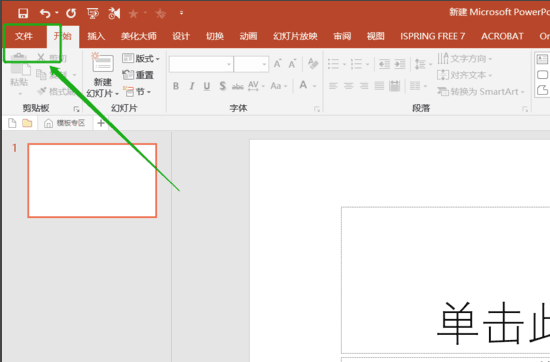Click the folder icon on the document tab bar
This screenshot has height=362, width=550.
point(27,123)
